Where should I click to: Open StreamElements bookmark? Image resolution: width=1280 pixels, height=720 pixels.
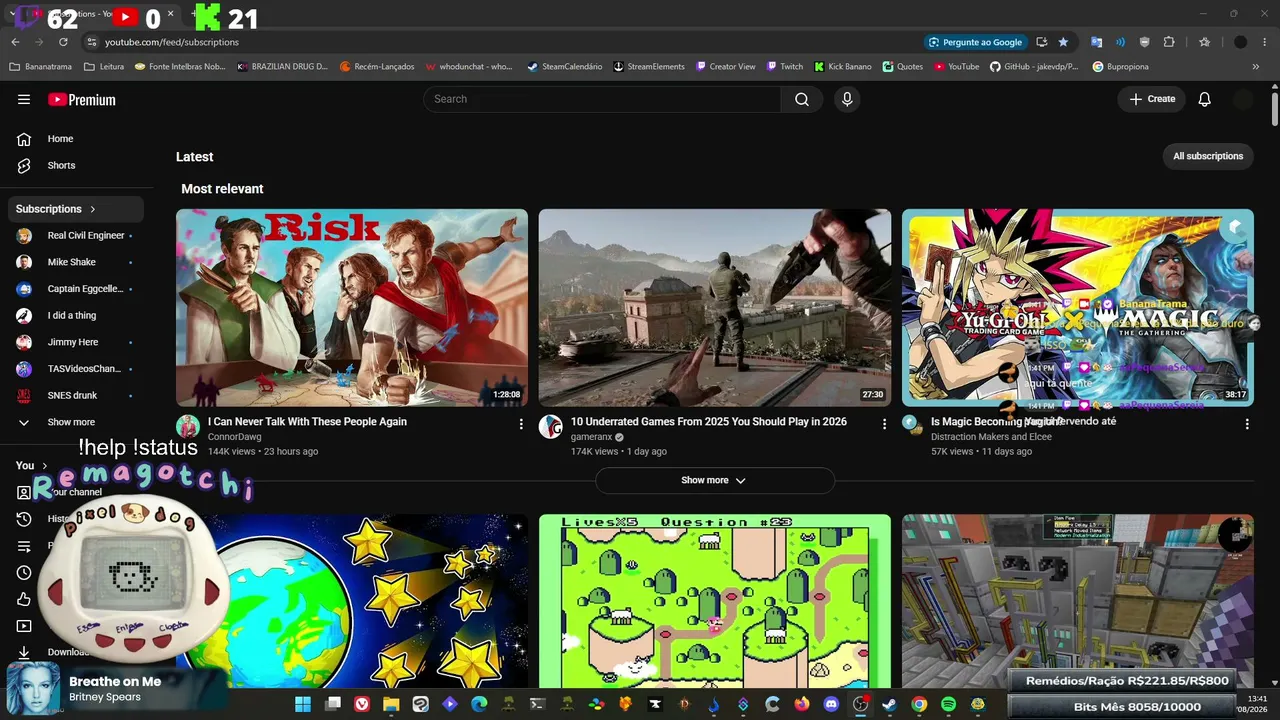(649, 67)
